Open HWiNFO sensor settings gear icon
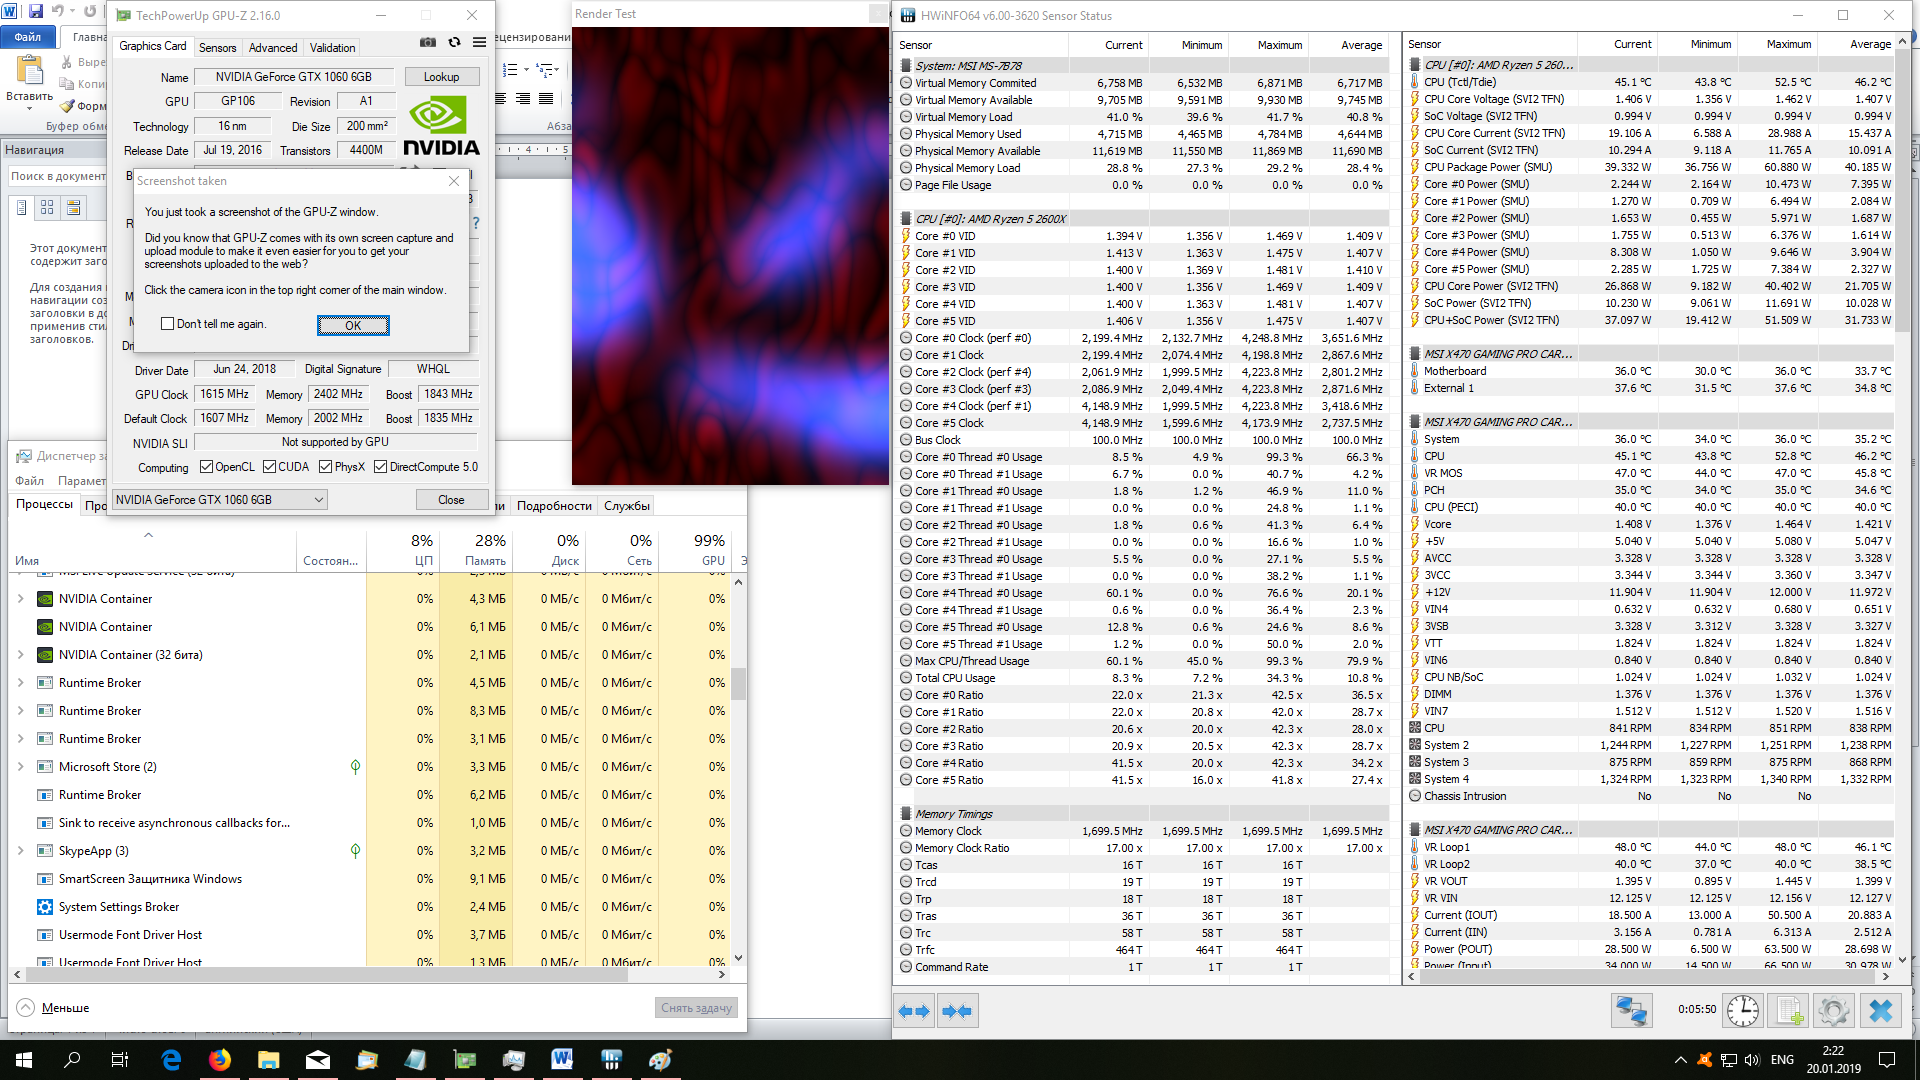The width and height of the screenshot is (1920, 1080). 1834,1011
